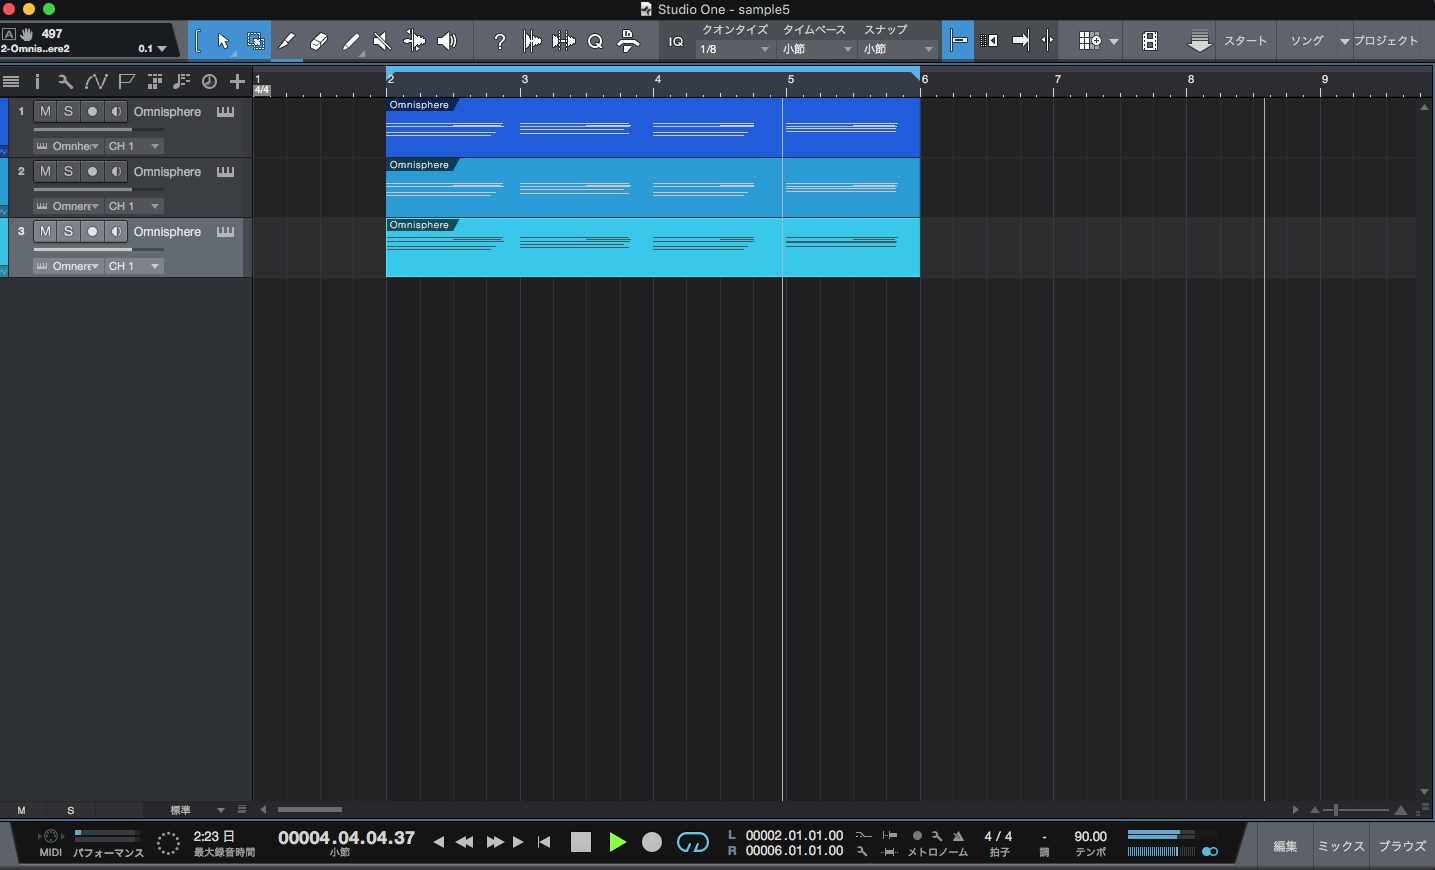This screenshot has width=1435, height=870.
Task: Toggle the Loop button in transport
Action: coord(692,842)
